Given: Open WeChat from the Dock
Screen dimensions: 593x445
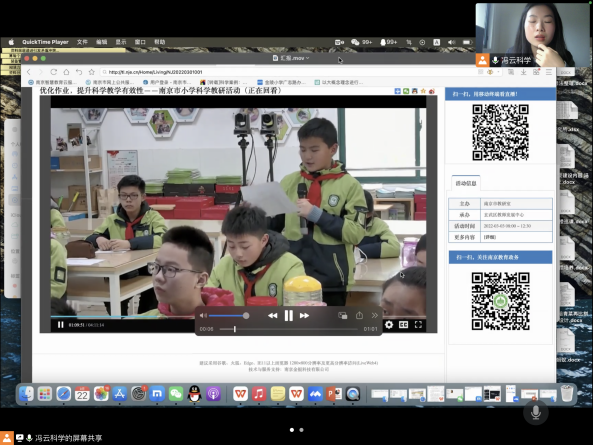Looking at the screenshot, I should tap(176, 394).
